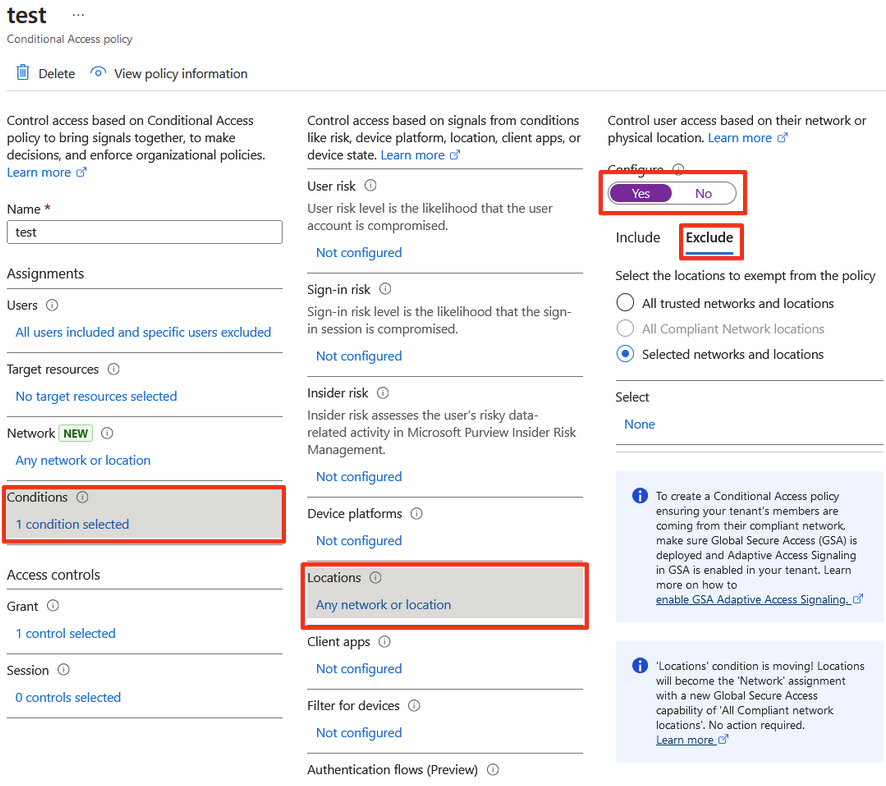Open the 1 condition selected link
Screen dimensions: 886x786
[x=72, y=524]
